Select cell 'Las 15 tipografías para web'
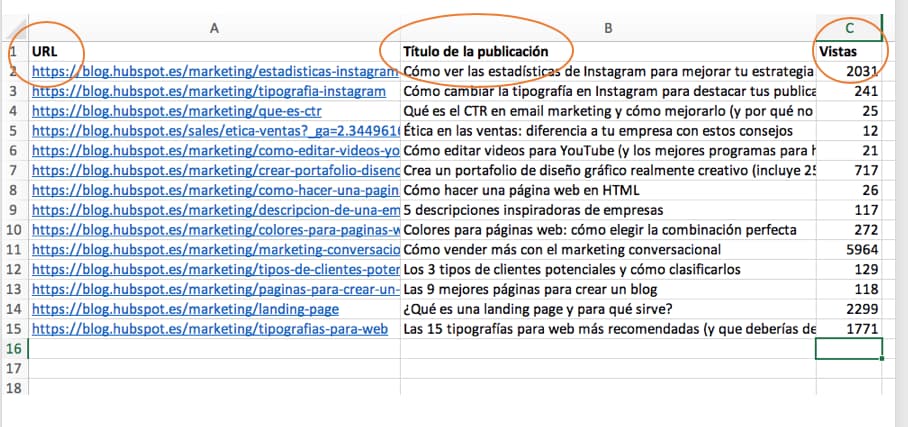The image size is (908, 427). 608,329
